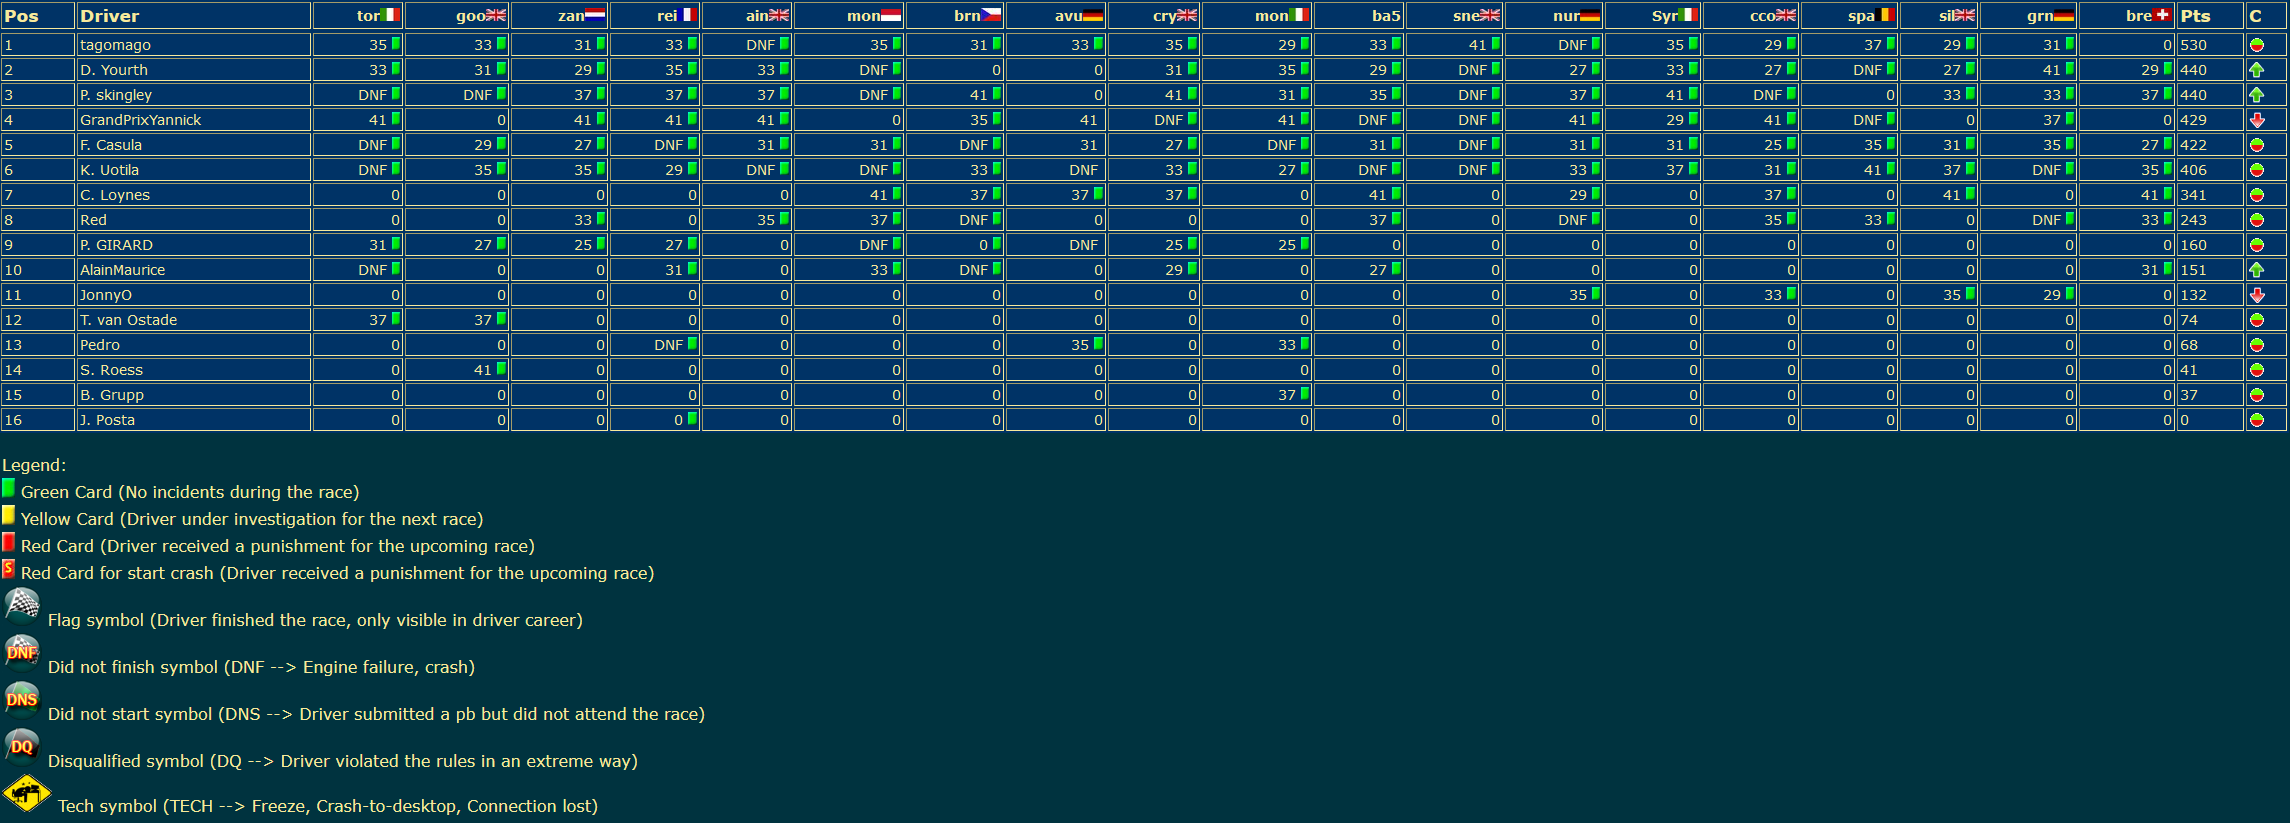Click the yellow card swatch in legend
This screenshot has height=823, width=2290.
(x=9, y=516)
